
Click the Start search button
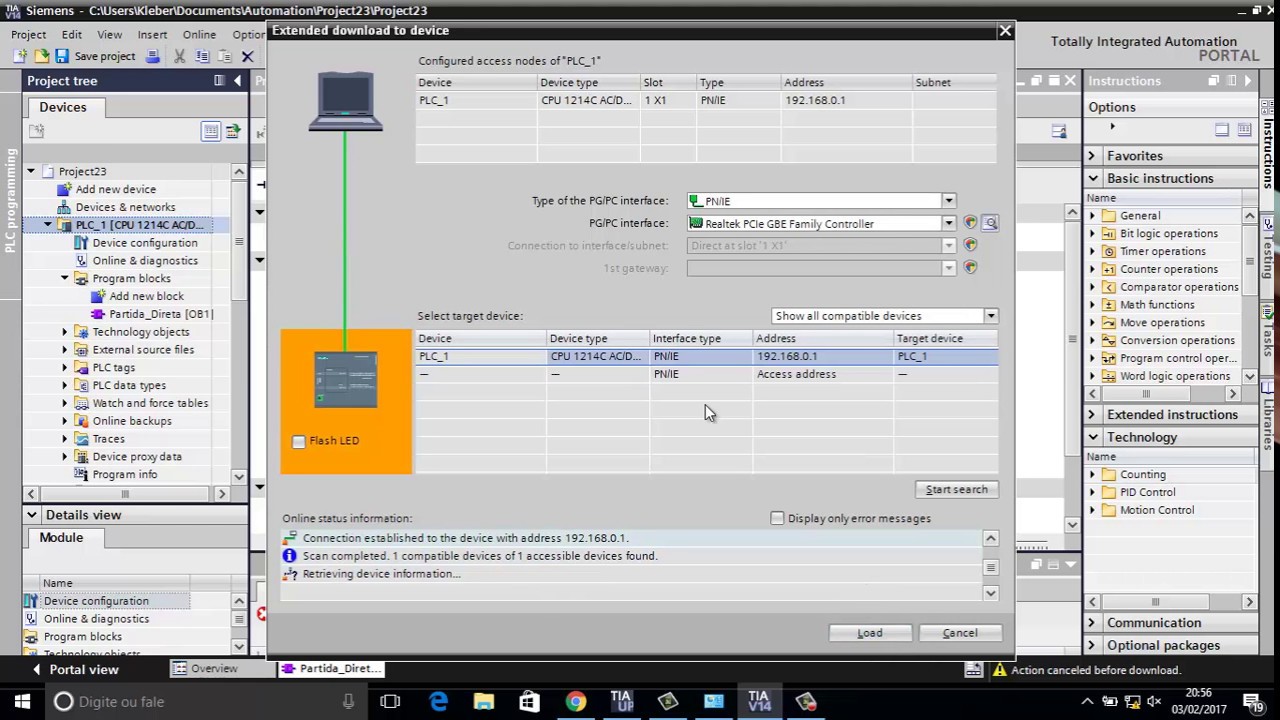[x=956, y=489]
